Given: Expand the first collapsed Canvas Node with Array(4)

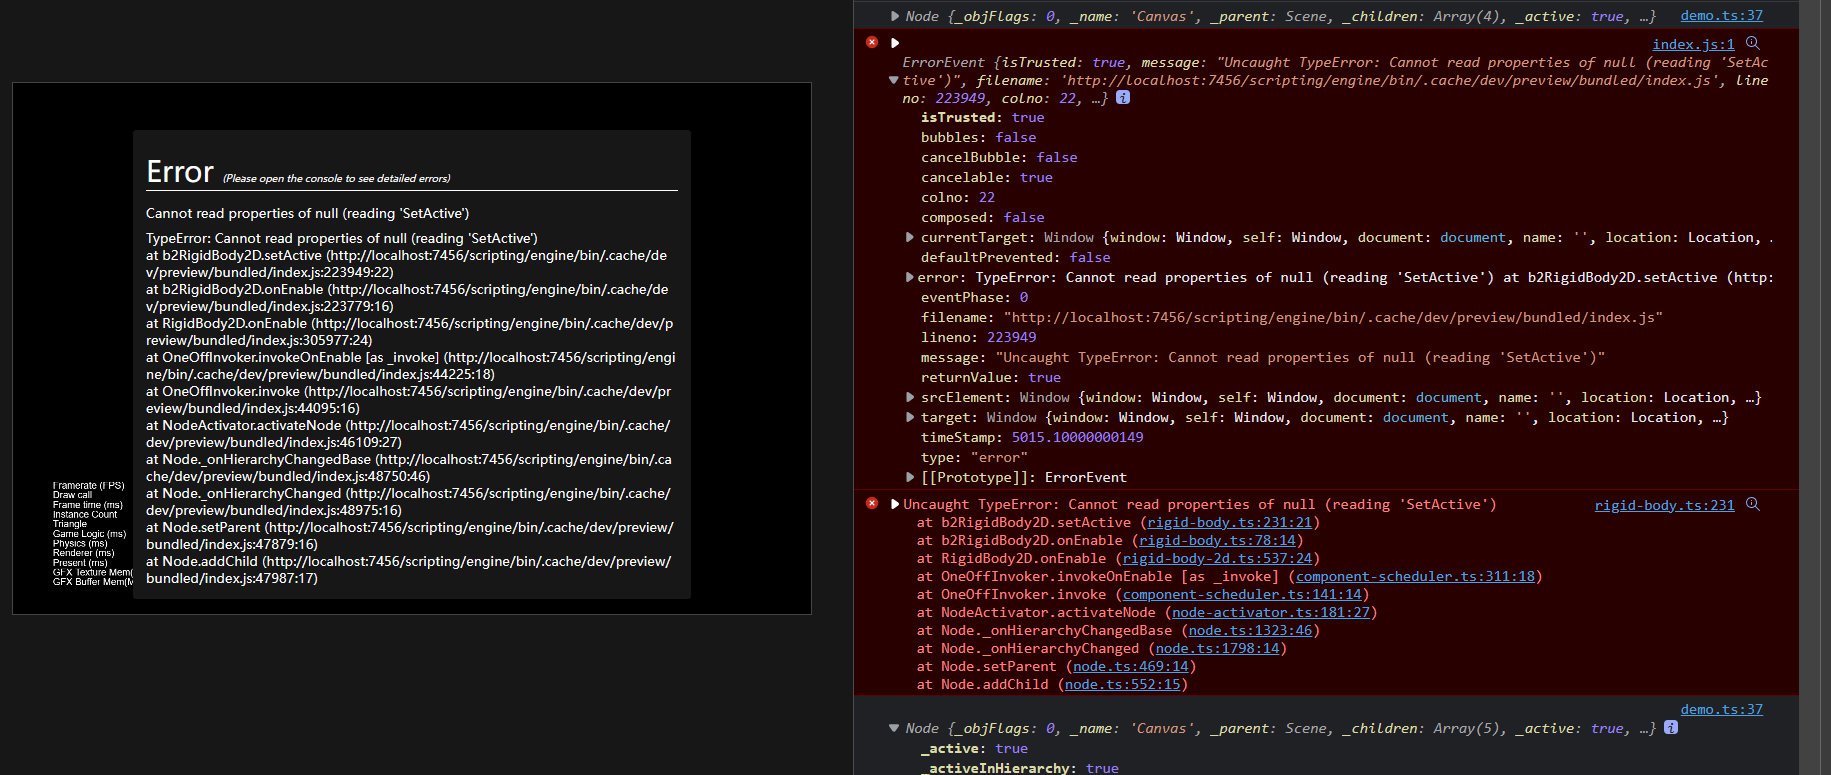Looking at the screenshot, I should 895,16.
